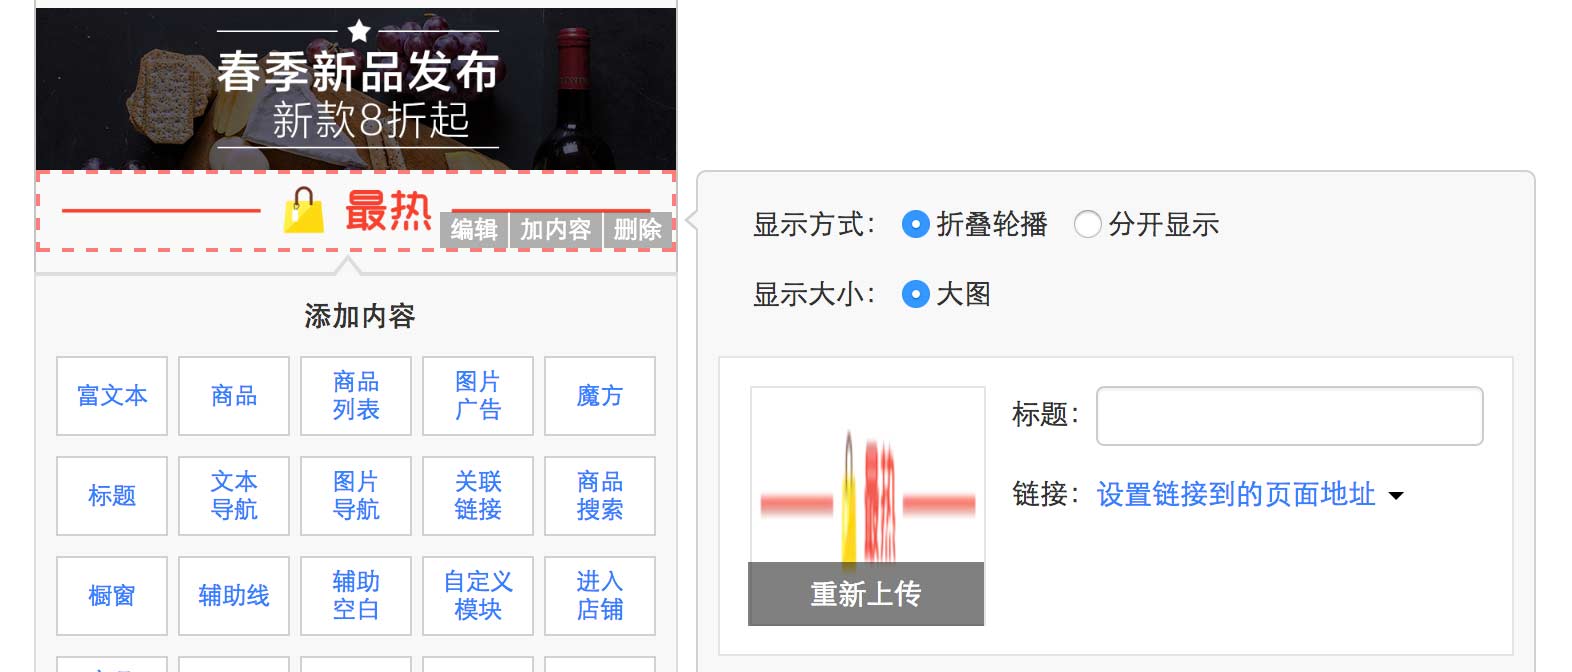
Task: Add a 商品搜索 module
Action: [x=600, y=496]
